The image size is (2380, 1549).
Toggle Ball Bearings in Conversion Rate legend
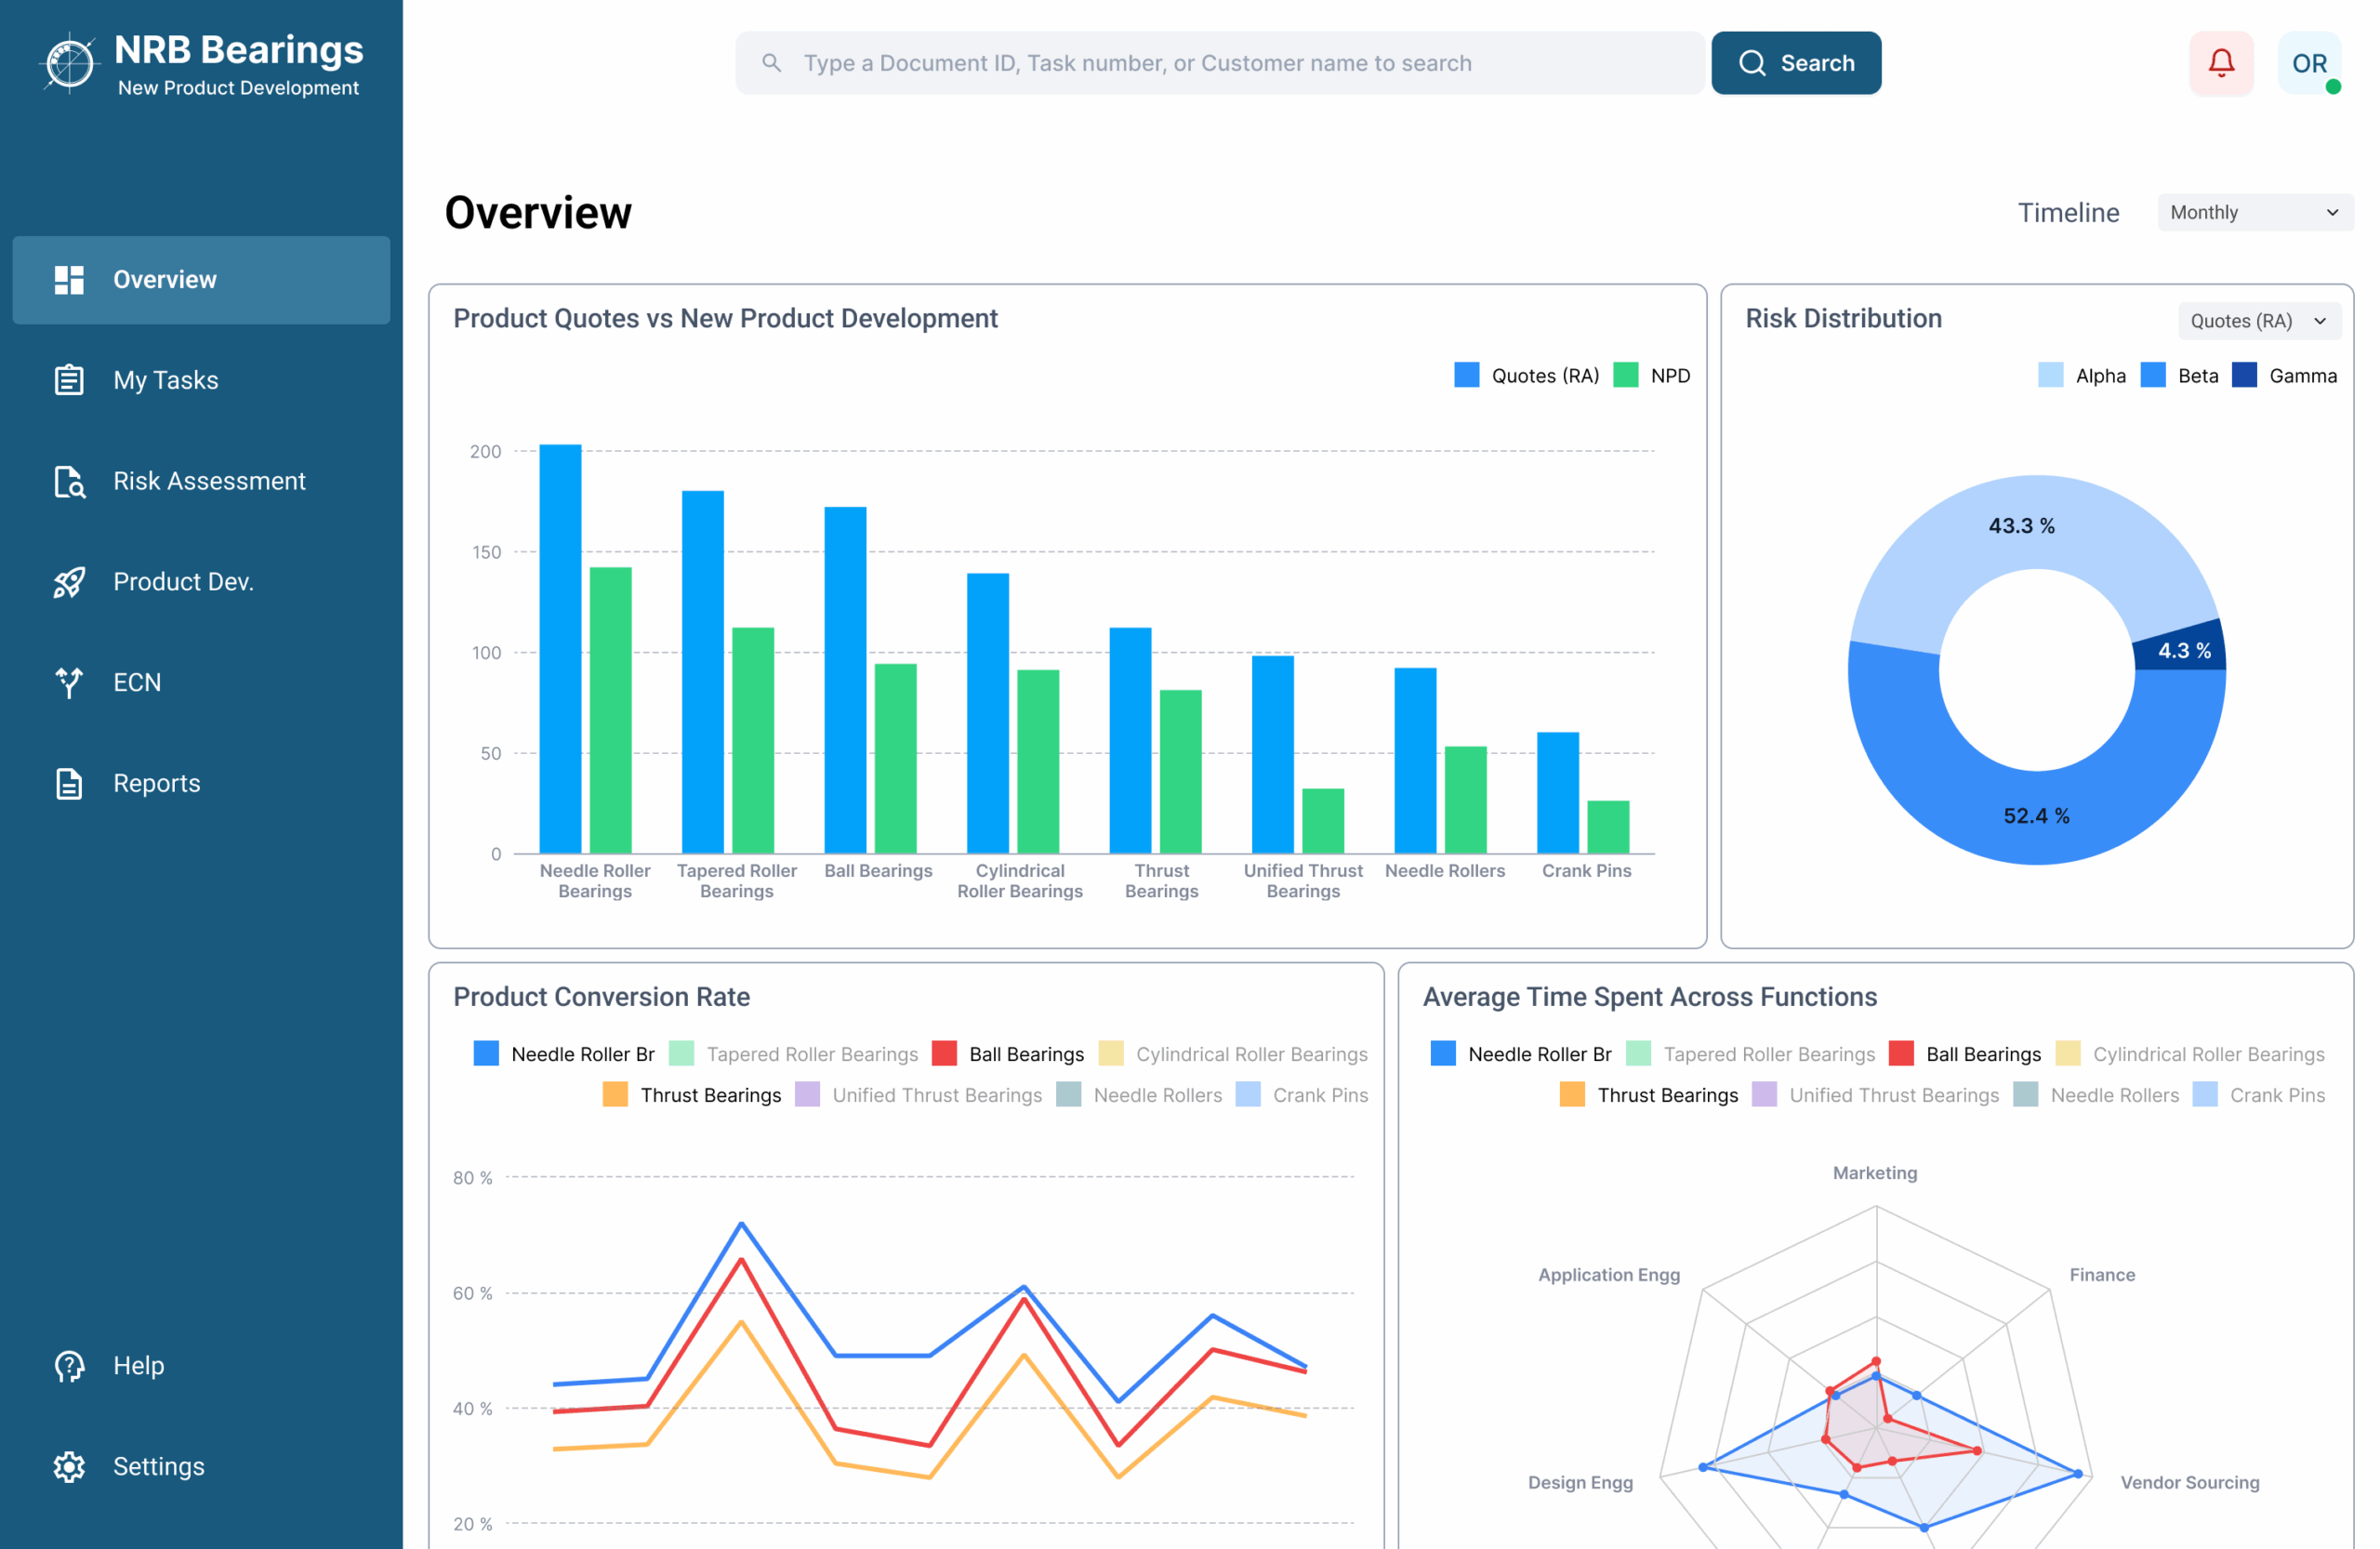[1007, 1054]
